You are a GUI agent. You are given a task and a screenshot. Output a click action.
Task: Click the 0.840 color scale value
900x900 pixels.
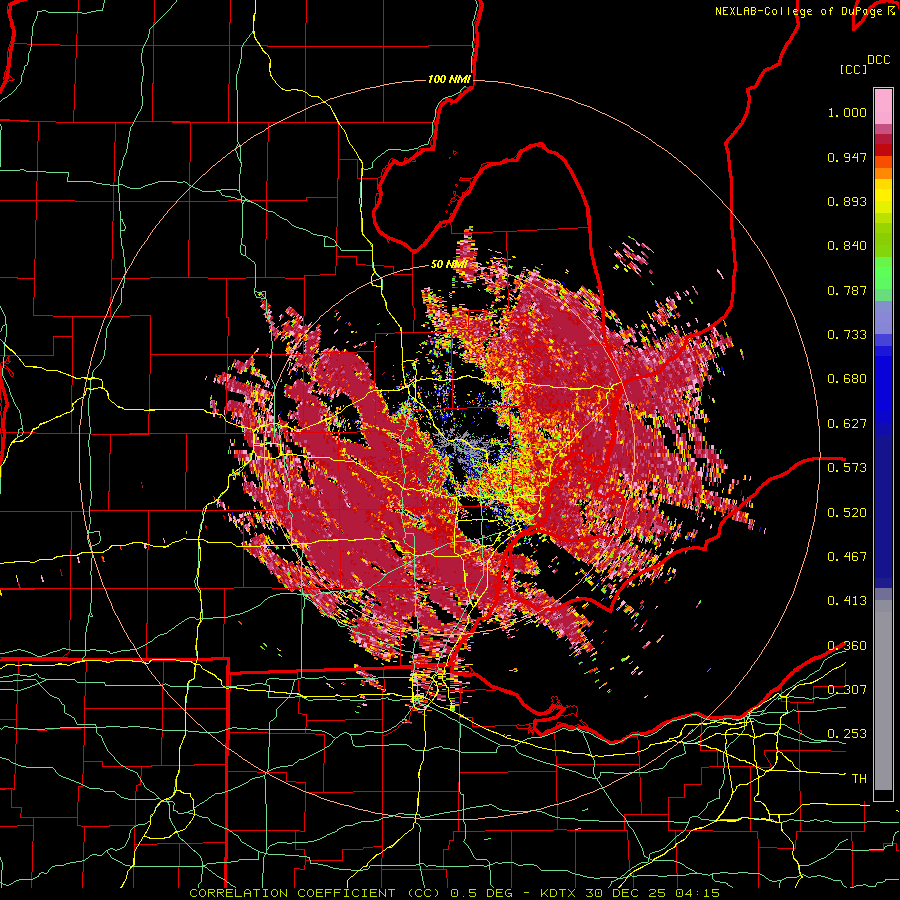(x=847, y=246)
